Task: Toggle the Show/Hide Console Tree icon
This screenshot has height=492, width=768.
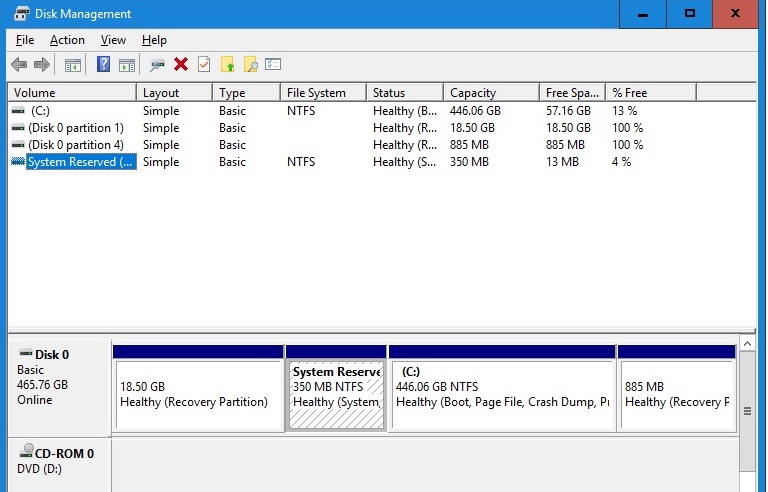Action: (73, 65)
